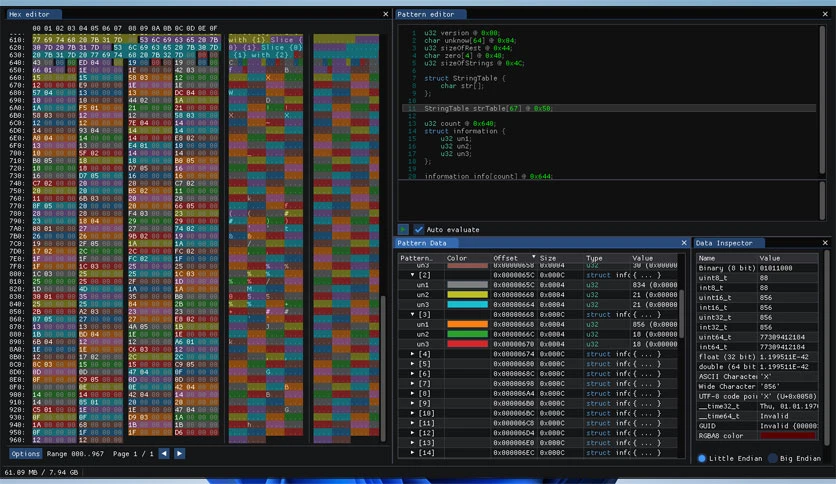Screen dimensions: 836x484
Task: Select the 'Binary (8 bit)' inspector row
Action: pyautogui.click(x=757, y=268)
